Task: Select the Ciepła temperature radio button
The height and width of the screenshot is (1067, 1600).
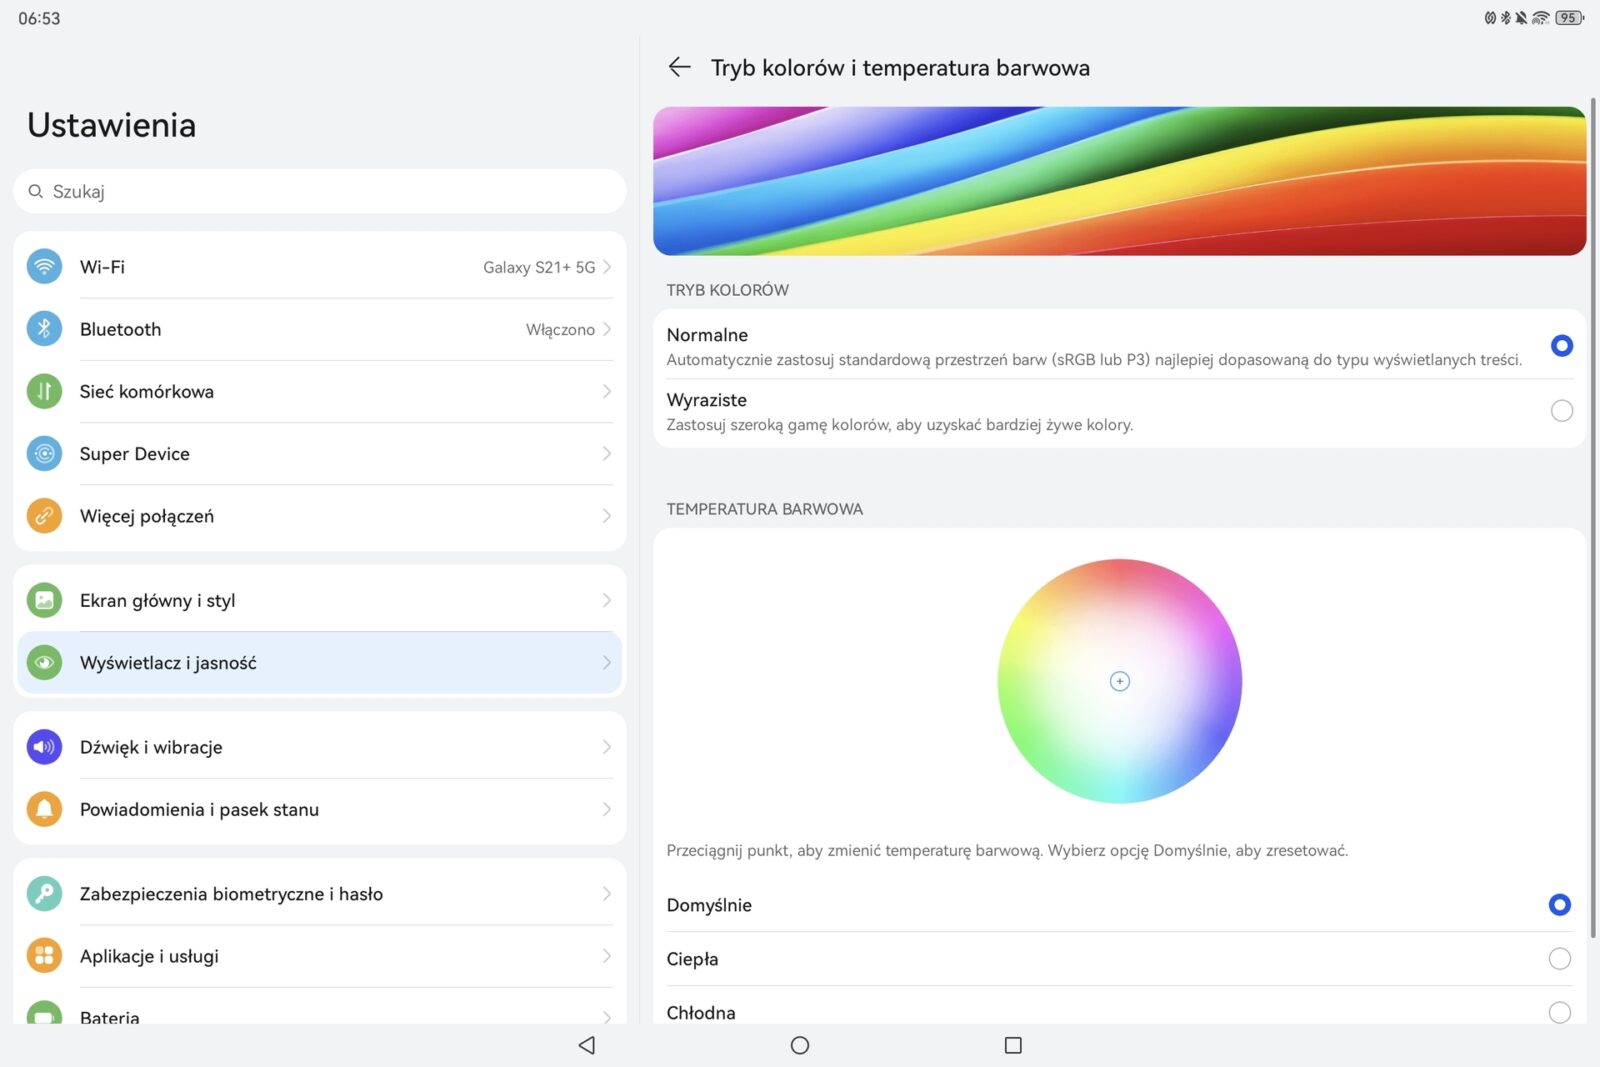Action: coord(1559,959)
